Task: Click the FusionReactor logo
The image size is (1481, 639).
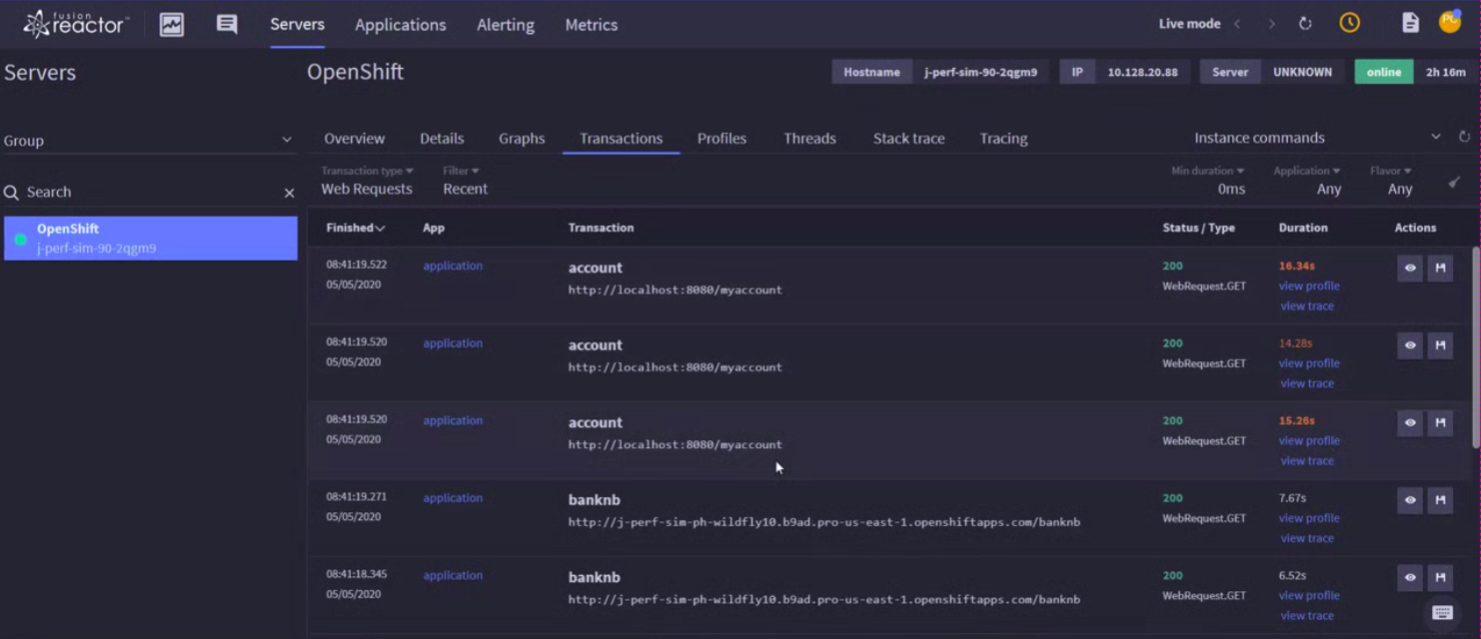Action: [76, 24]
